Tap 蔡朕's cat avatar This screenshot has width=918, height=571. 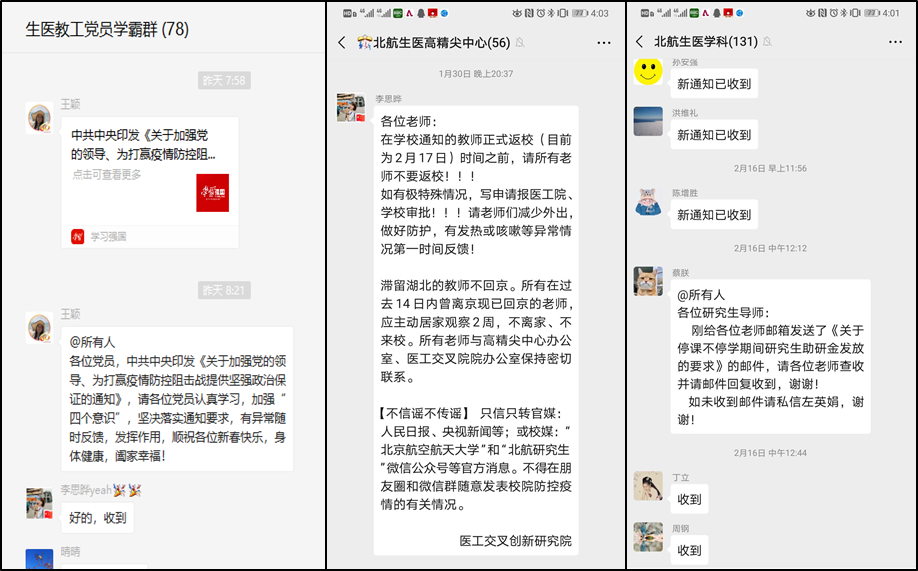point(648,281)
